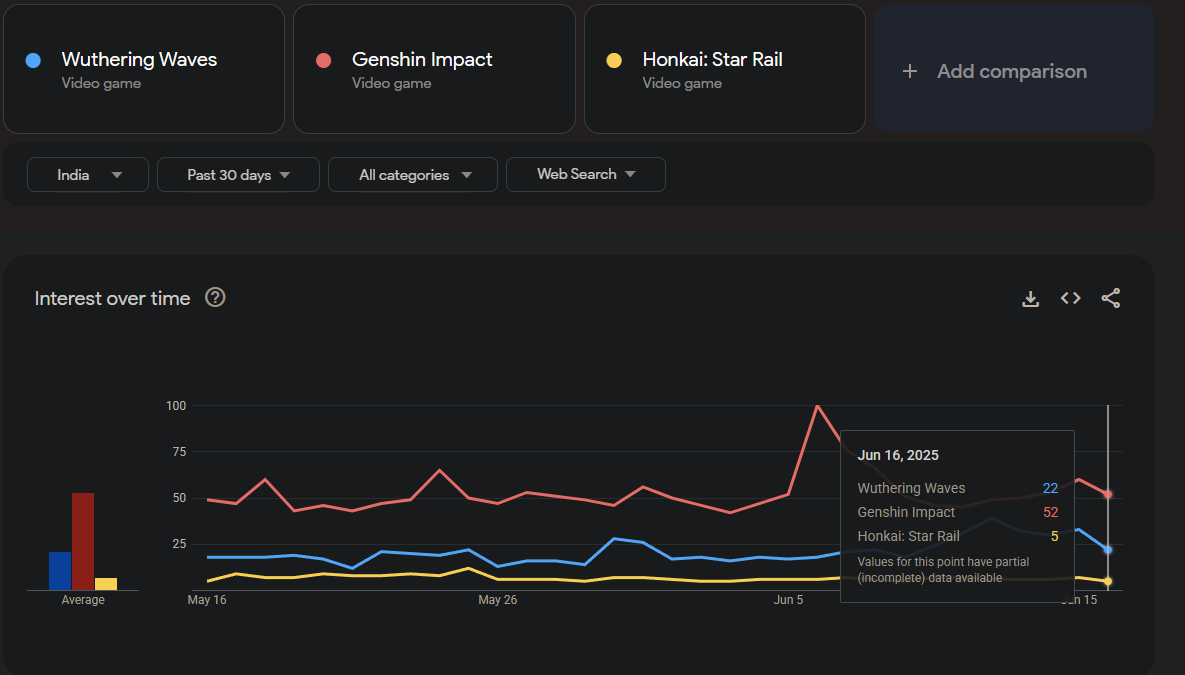Click Honkai: Star Rail value 5 in tooltip
This screenshot has height=675, width=1185.
(x=1054, y=536)
